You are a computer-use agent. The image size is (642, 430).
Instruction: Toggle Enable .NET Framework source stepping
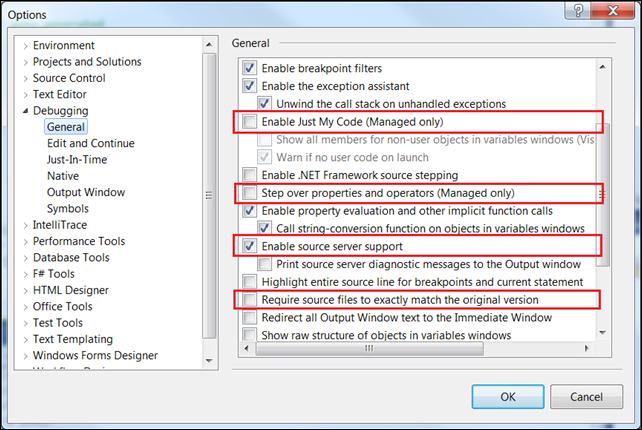(x=249, y=175)
